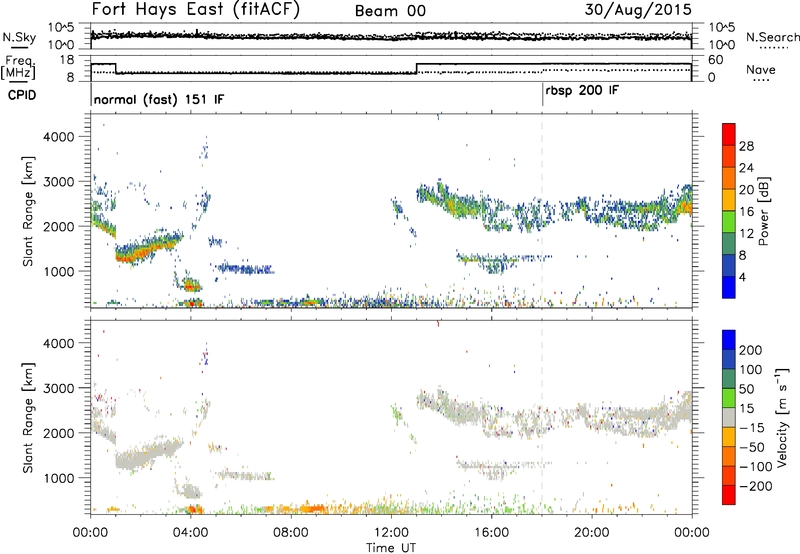Pick the 16–20 dB yellow Power swatch
This screenshot has width=800, height=554.
point(729,200)
